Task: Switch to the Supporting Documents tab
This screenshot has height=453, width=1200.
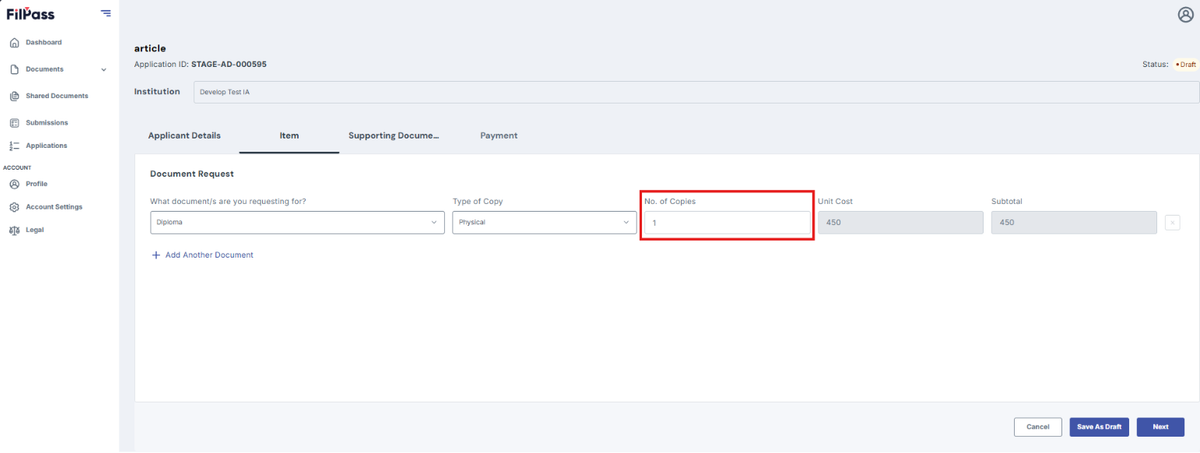Action: [394, 135]
